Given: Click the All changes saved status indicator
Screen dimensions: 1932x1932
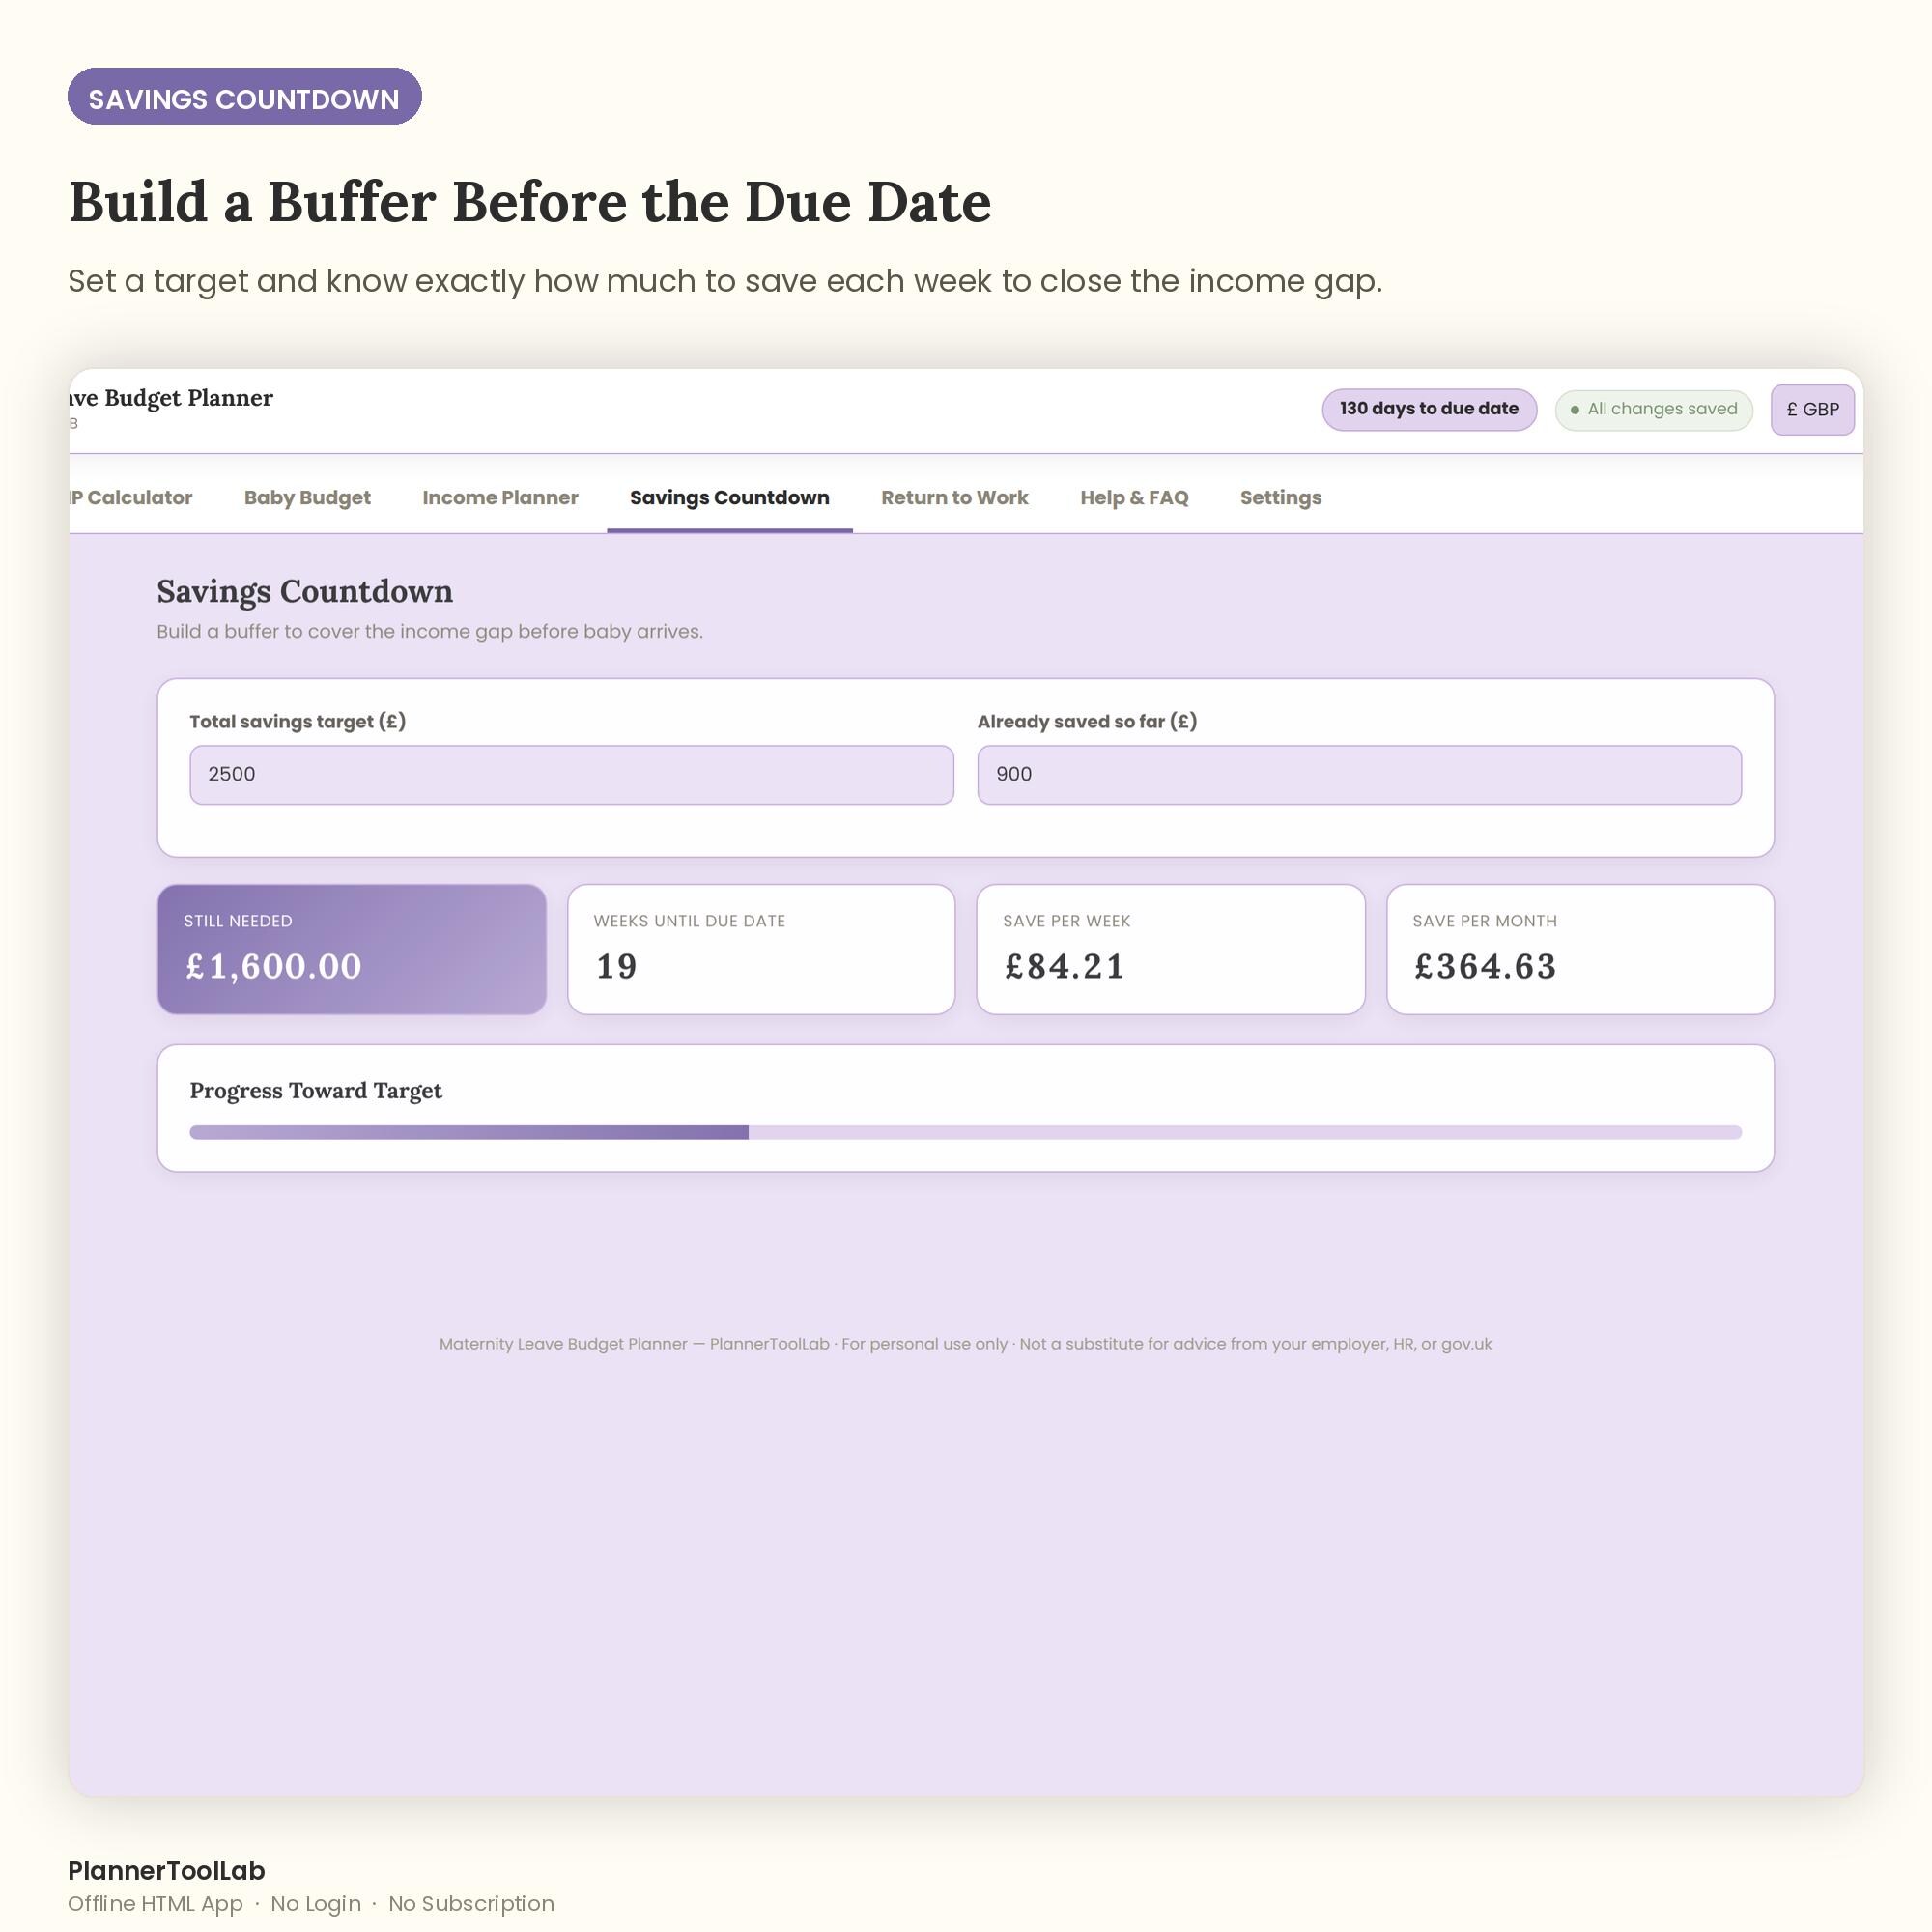Looking at the screenshot, I should 1653,409.
